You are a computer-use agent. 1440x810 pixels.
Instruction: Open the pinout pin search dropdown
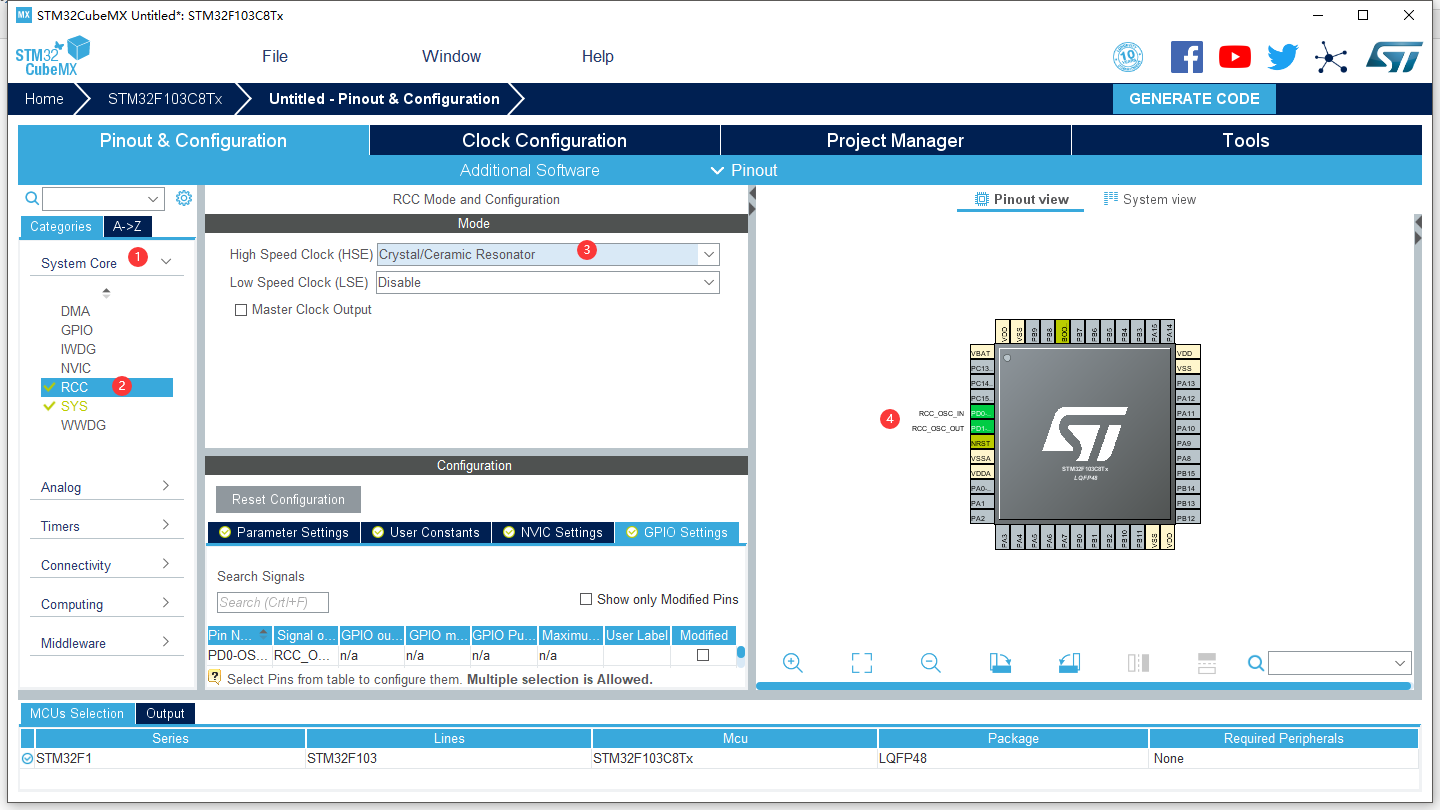(x=1400, y=663)
